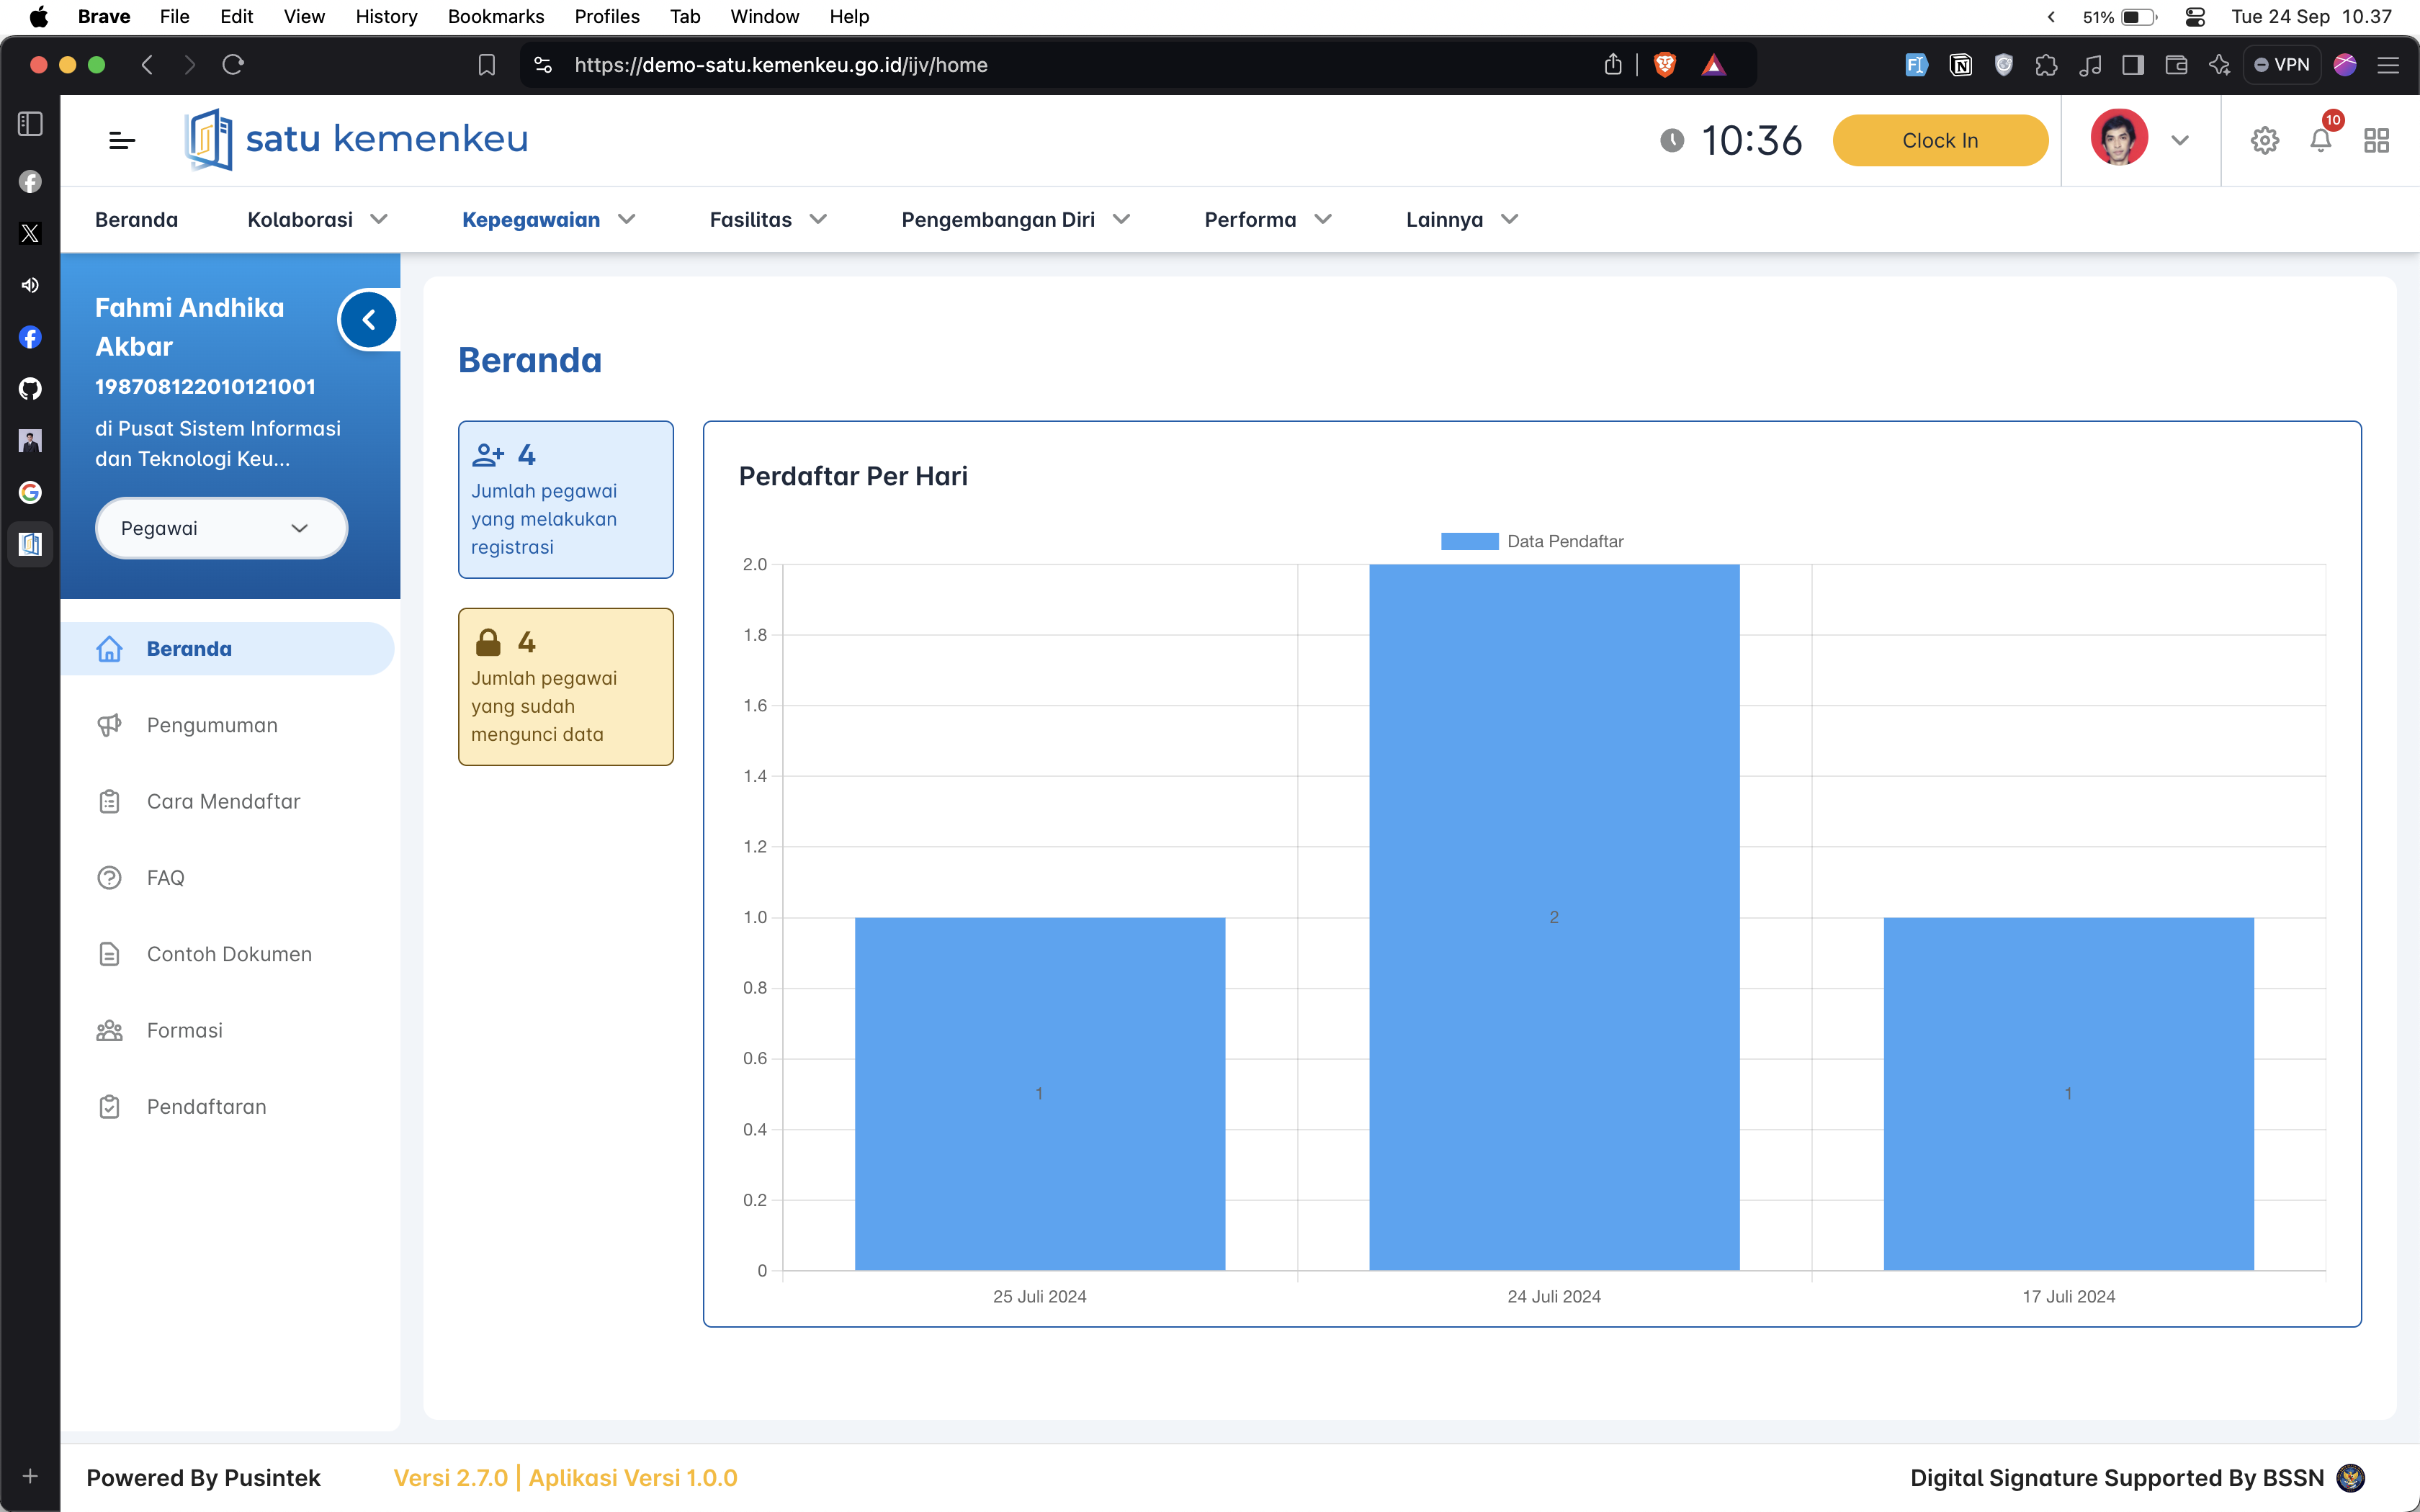Open the Pegawai role dropdown
Screen dimensions: 2420x1512
tap(221, 528)
